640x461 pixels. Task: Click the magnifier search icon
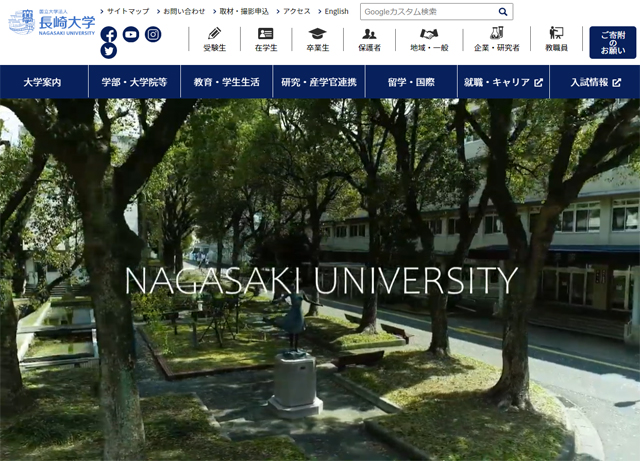(x=503, y=12)
